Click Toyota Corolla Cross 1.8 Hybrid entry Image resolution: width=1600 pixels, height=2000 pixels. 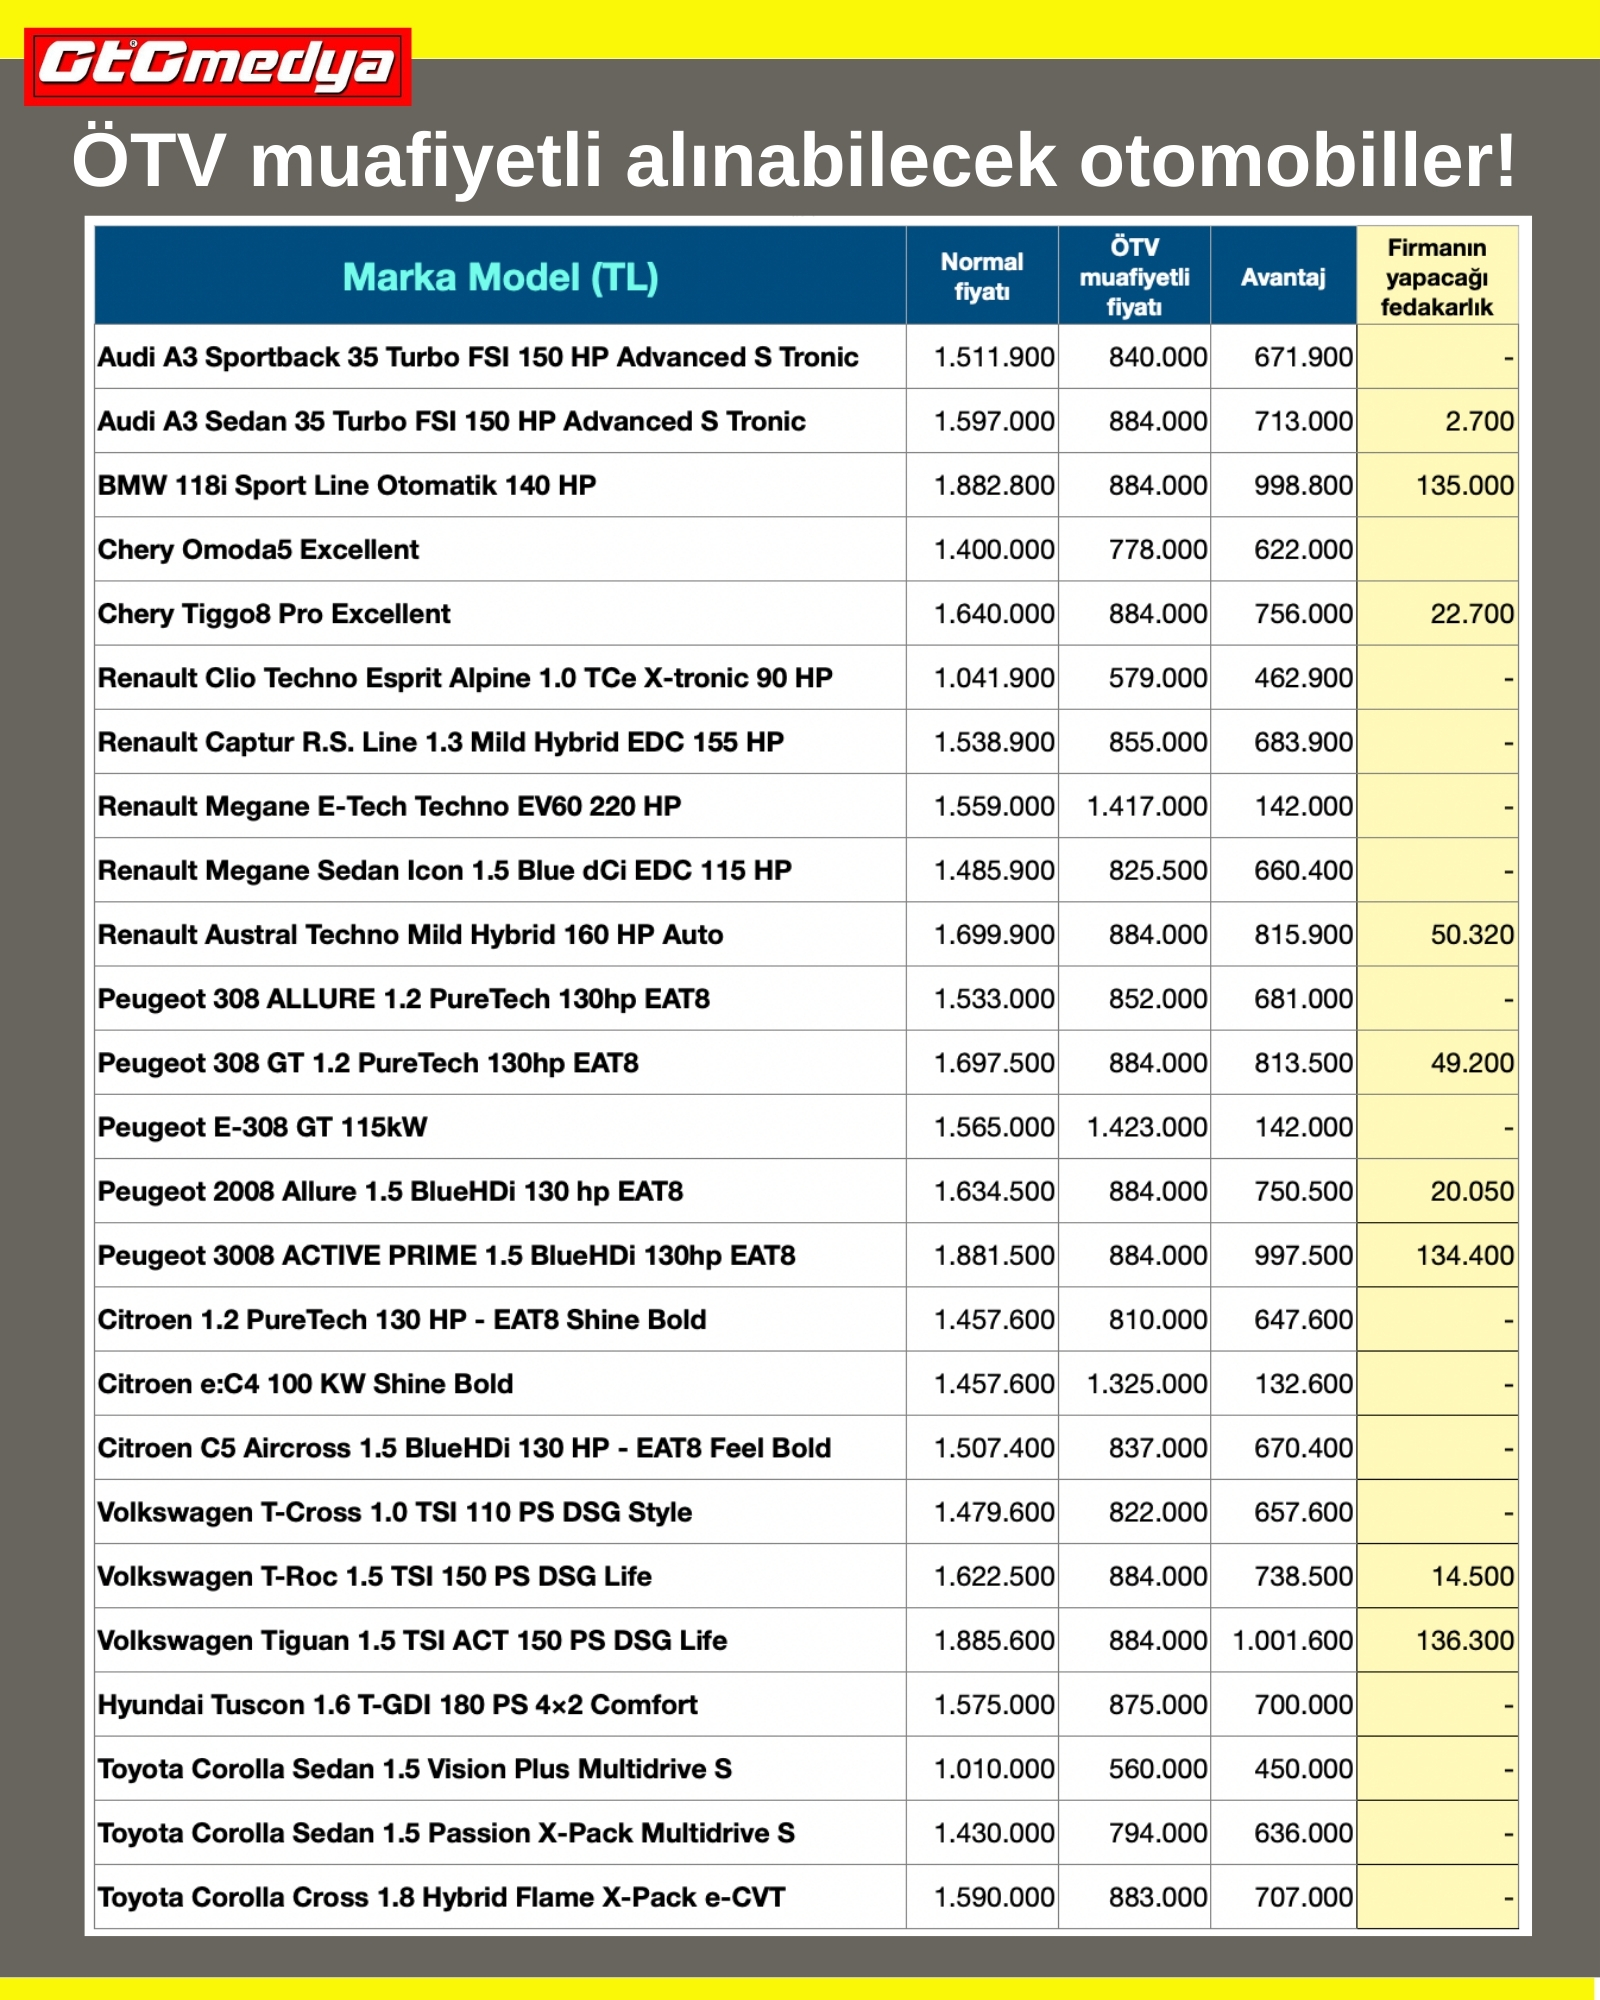441,1897
